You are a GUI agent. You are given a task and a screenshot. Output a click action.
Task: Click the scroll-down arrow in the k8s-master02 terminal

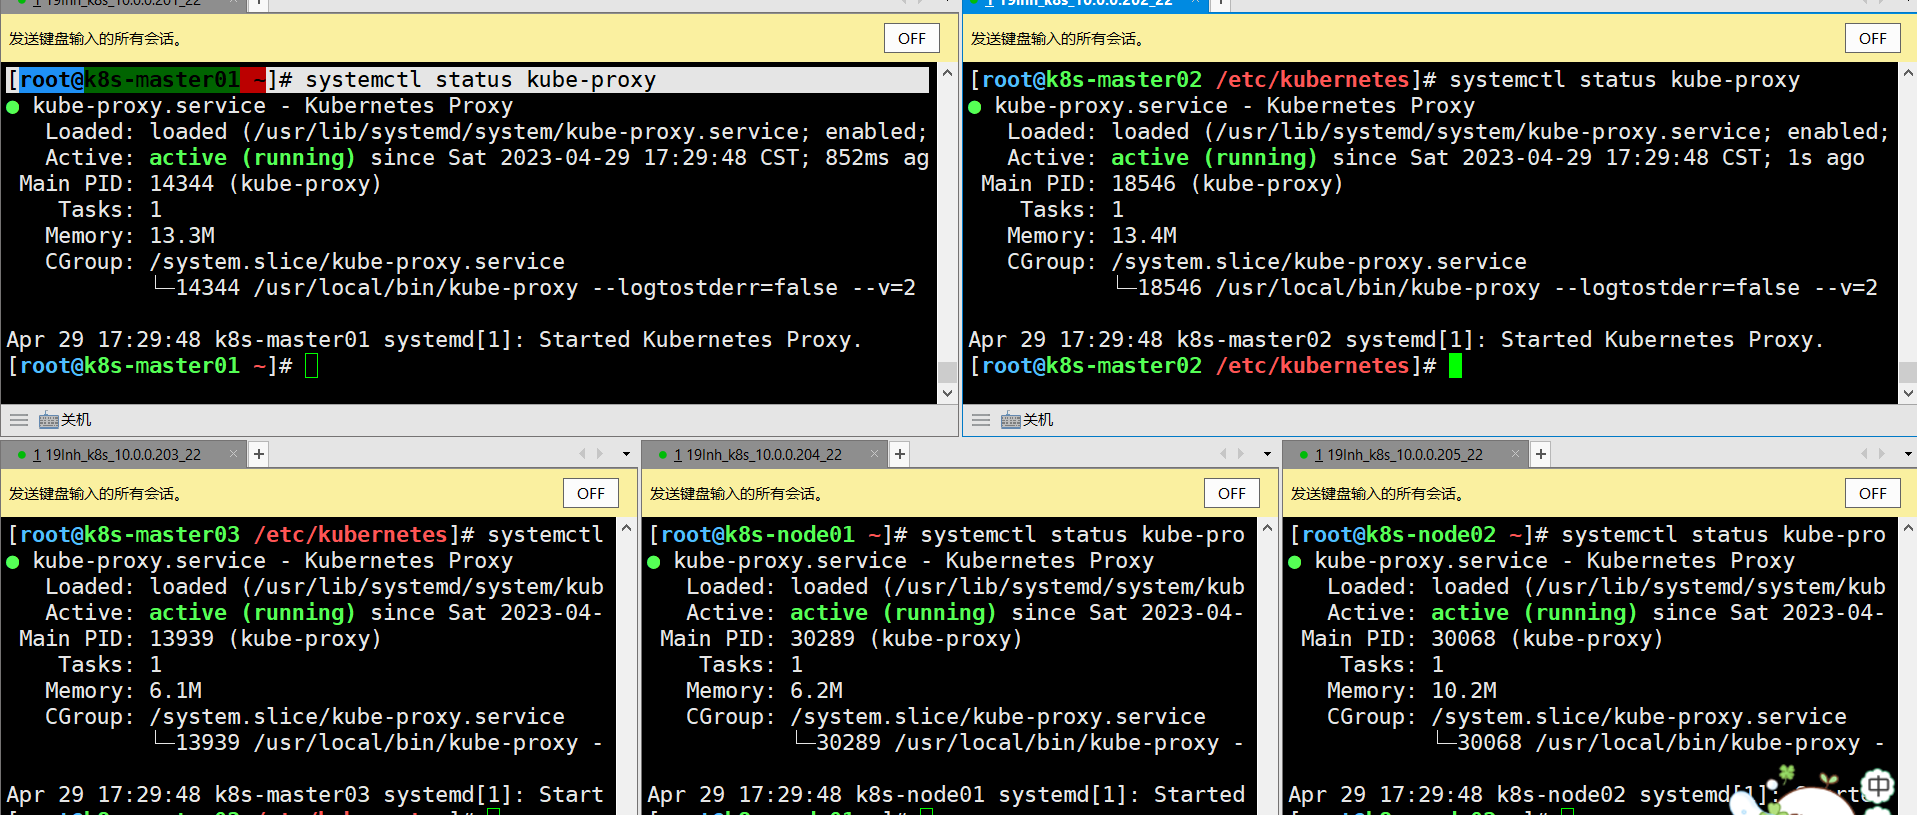pos(1908,394)
